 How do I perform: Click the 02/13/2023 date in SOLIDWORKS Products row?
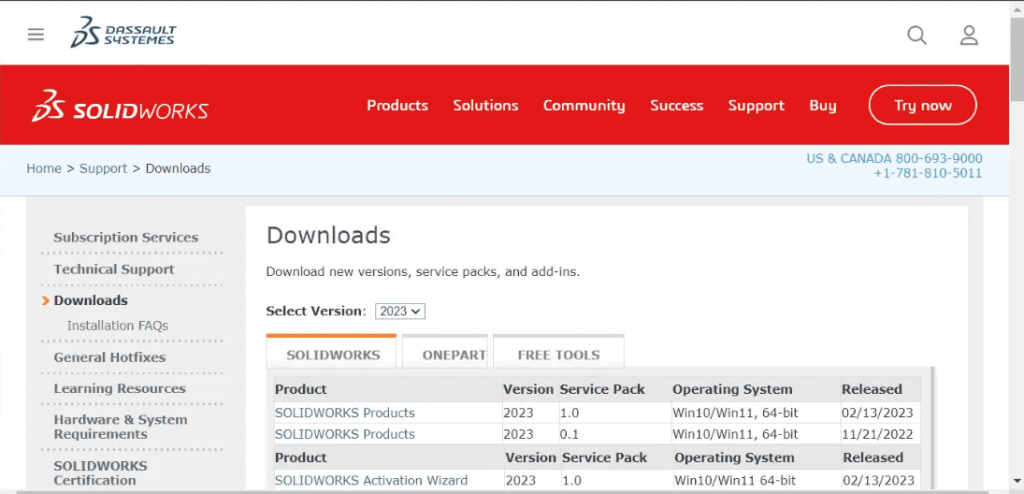877,413
